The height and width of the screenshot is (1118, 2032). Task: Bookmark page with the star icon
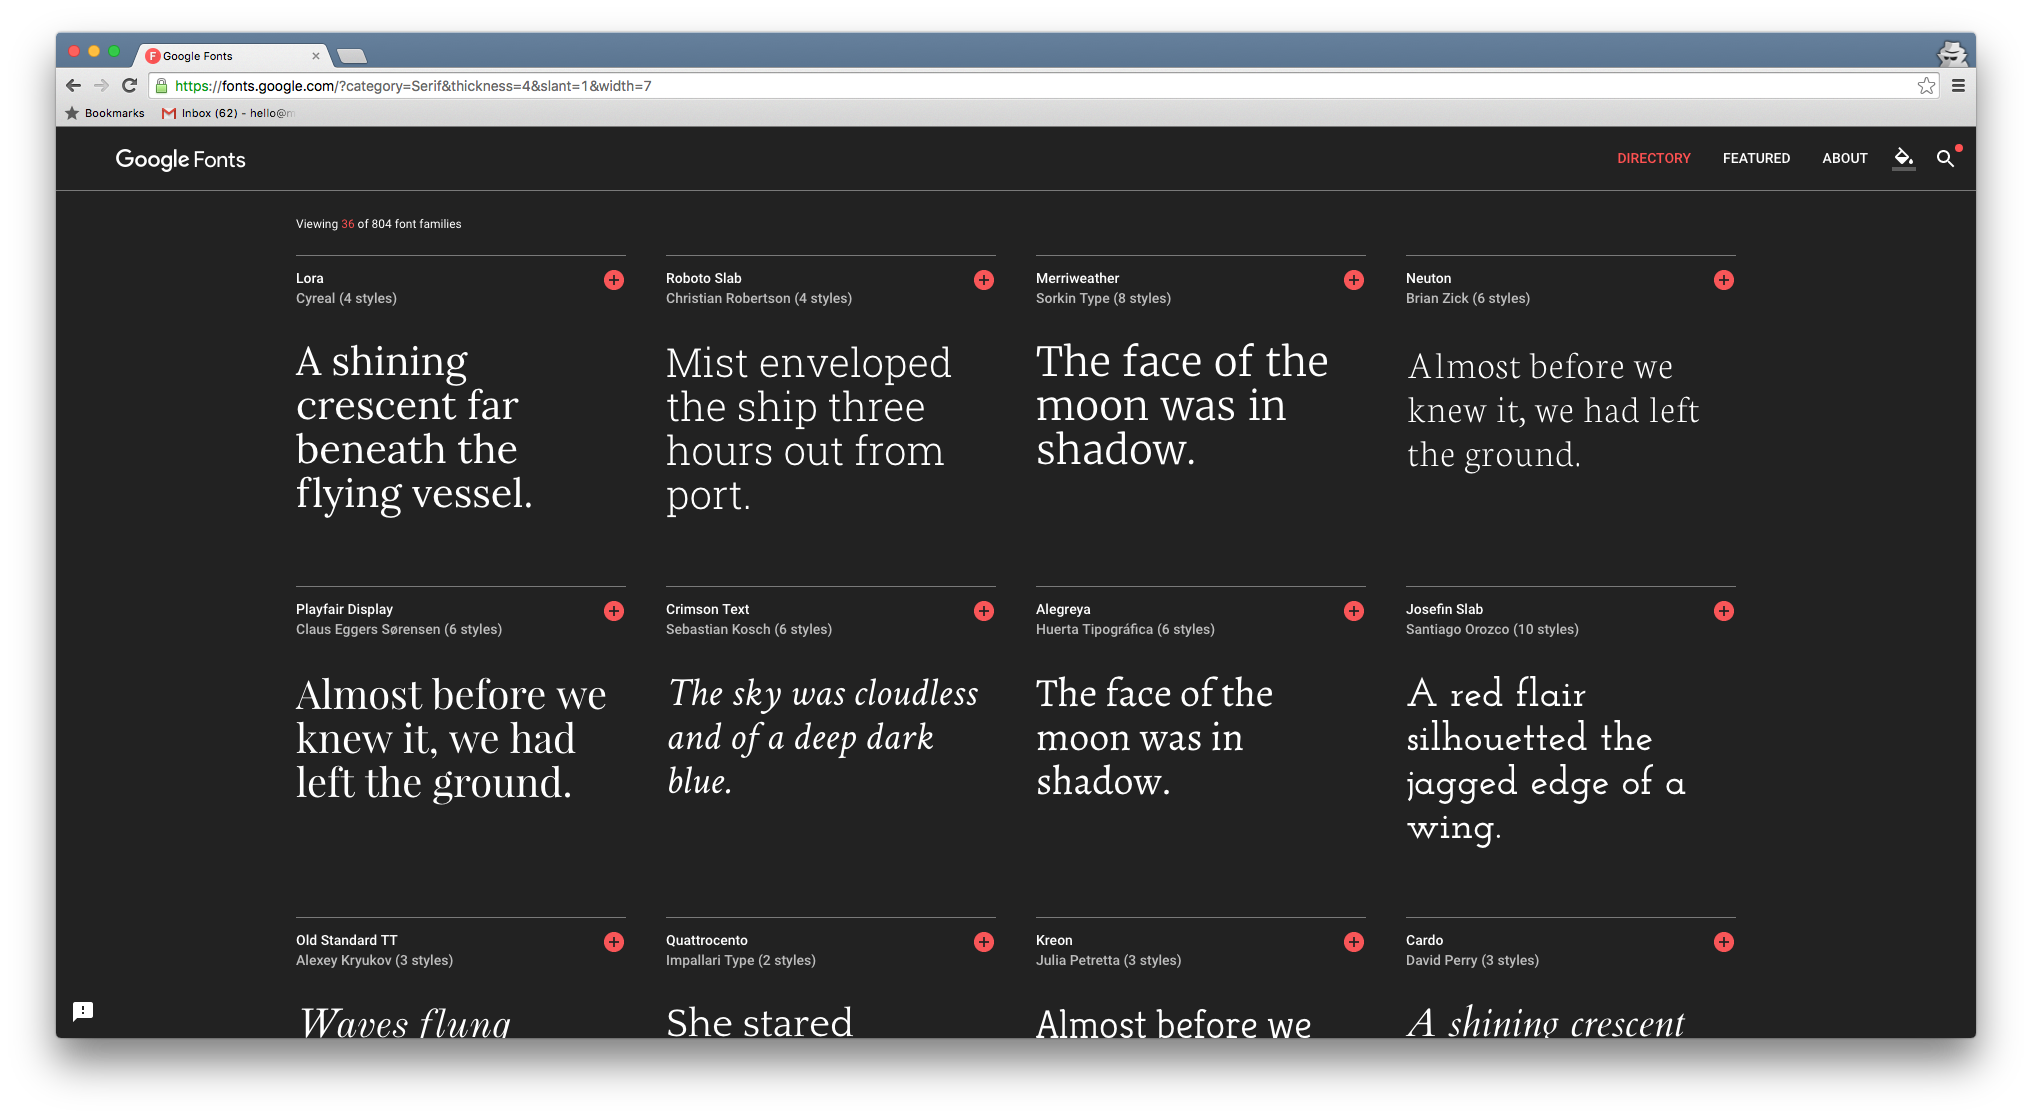click(x=1926, y=86)
